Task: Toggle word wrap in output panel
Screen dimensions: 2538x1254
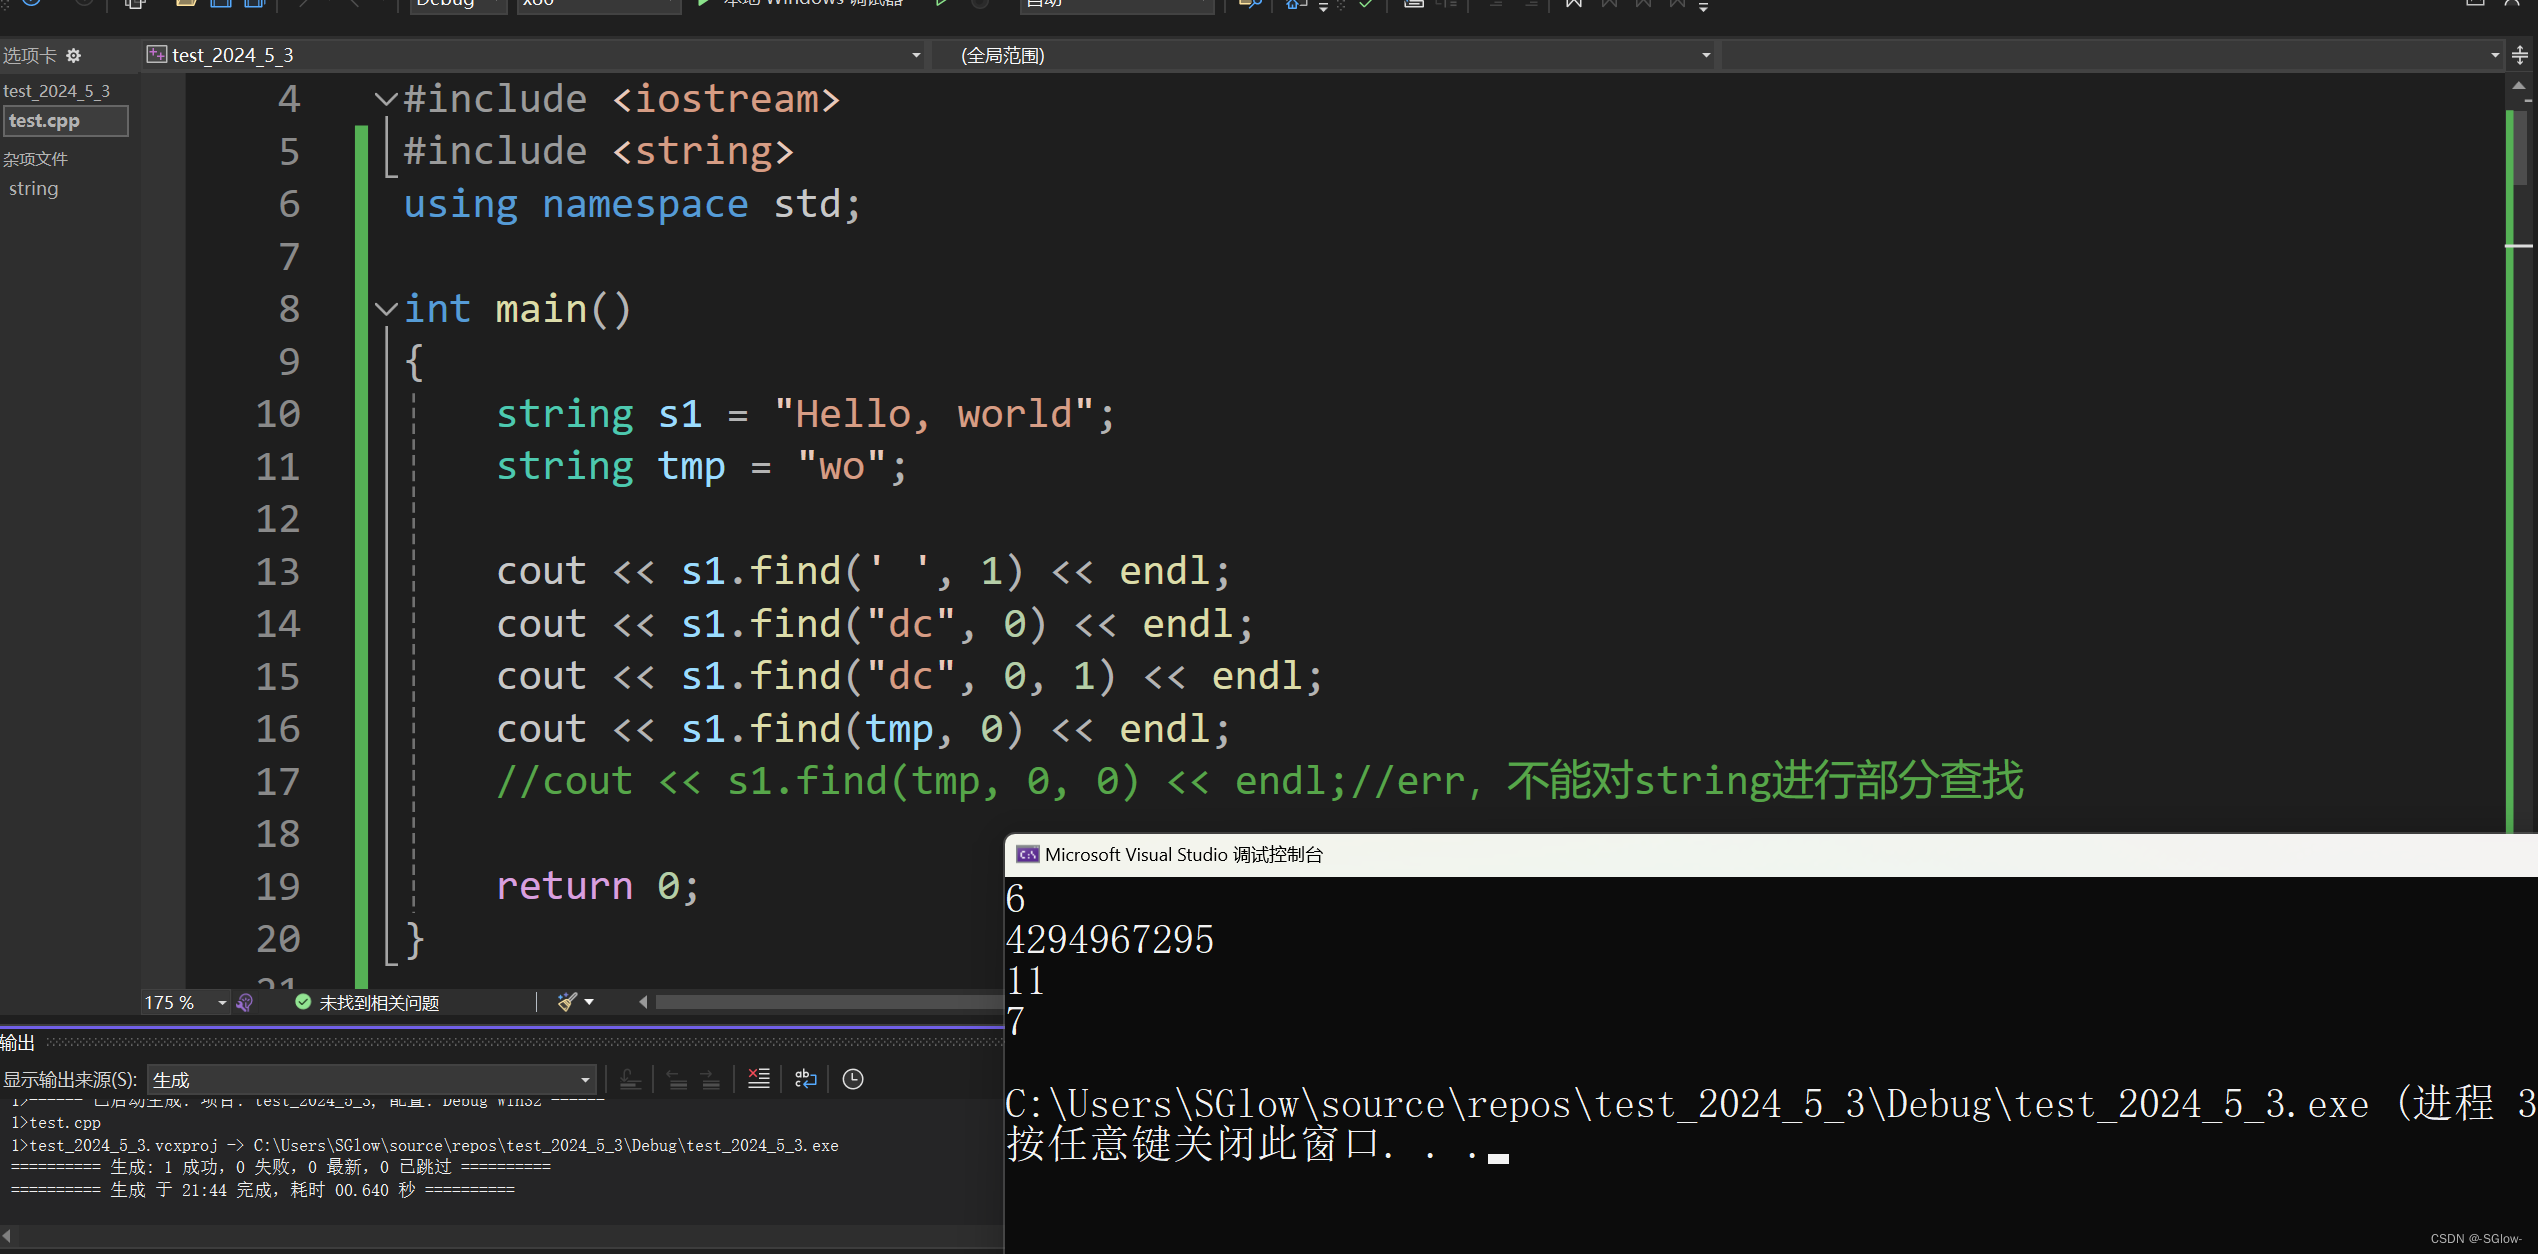Action: click(x=805, y=1079)
